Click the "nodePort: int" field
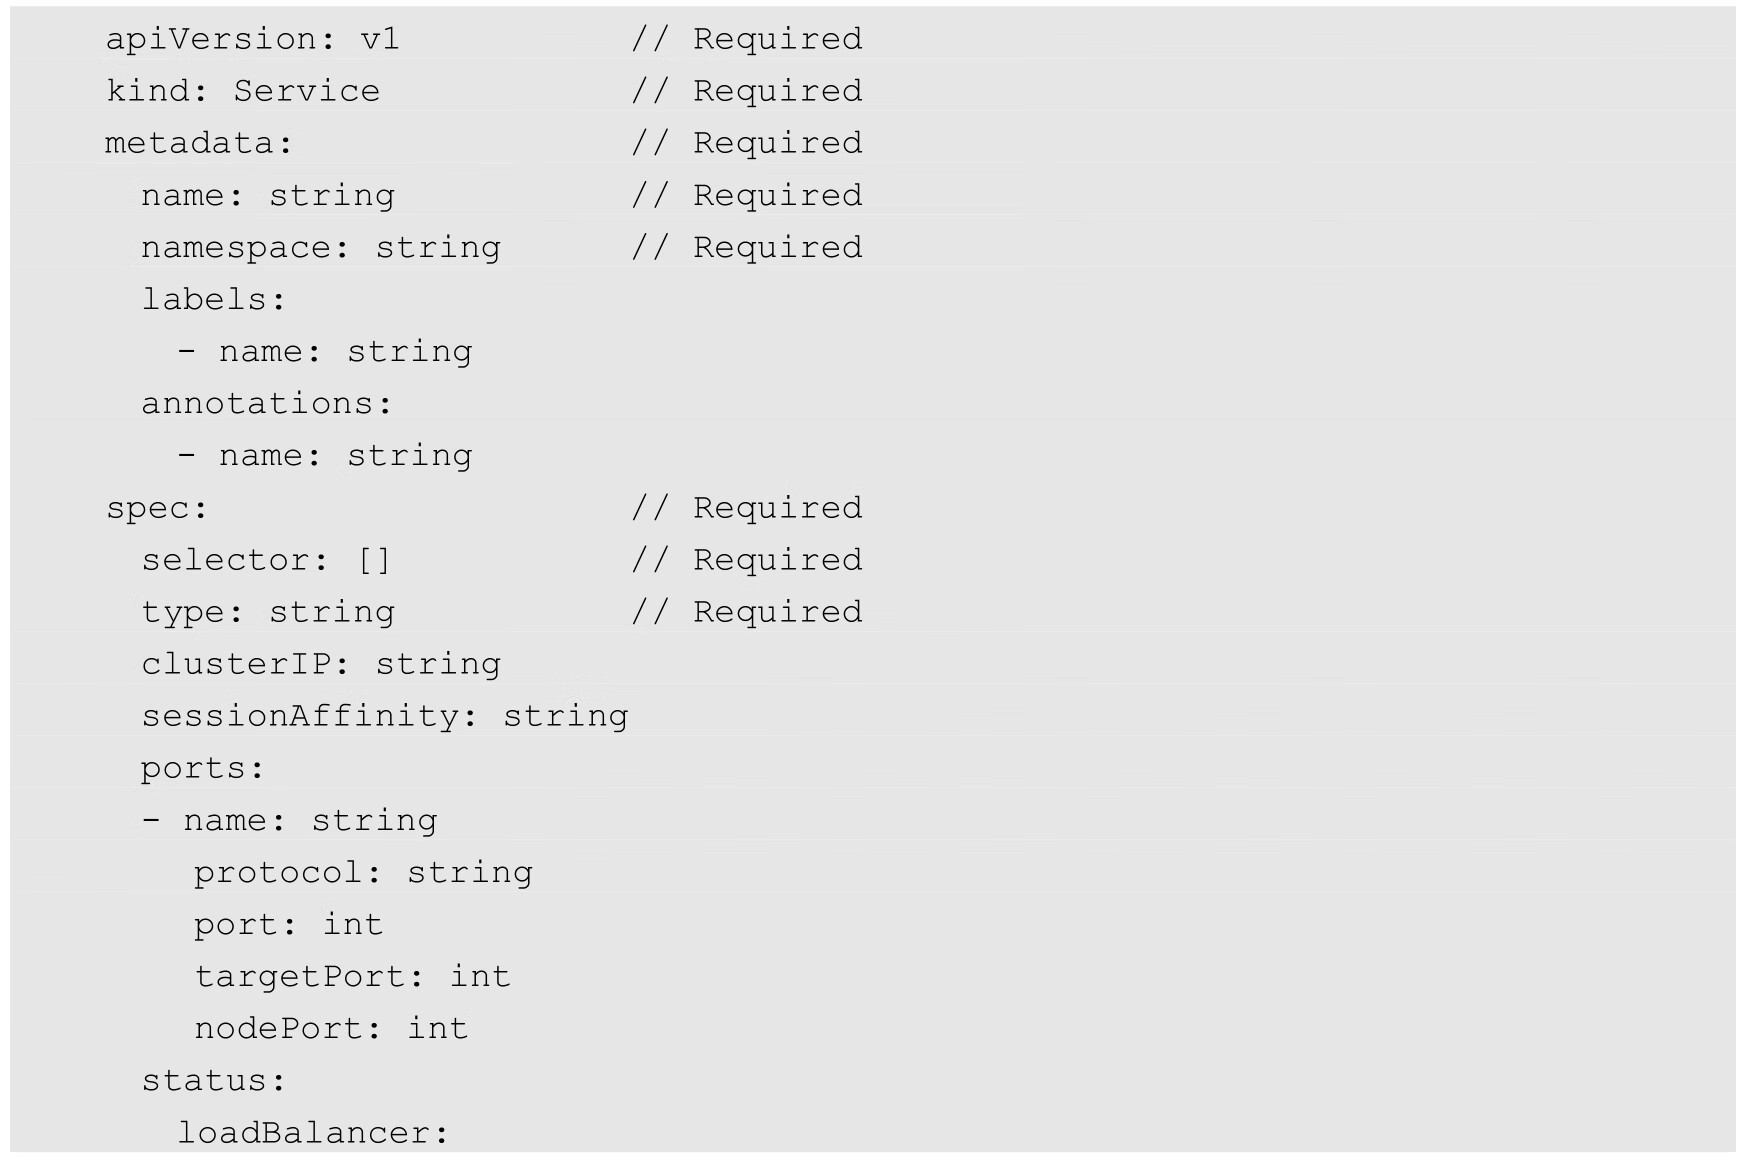 [331, 1028]
